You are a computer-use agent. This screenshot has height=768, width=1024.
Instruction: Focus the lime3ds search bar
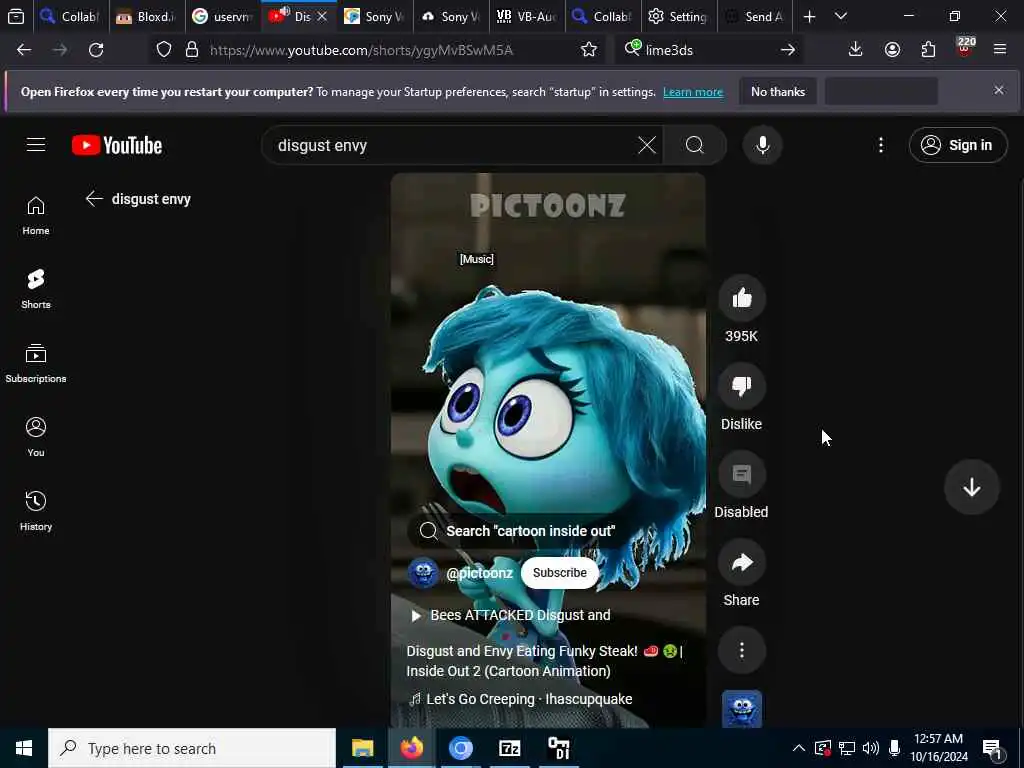[x=709, y=50]
